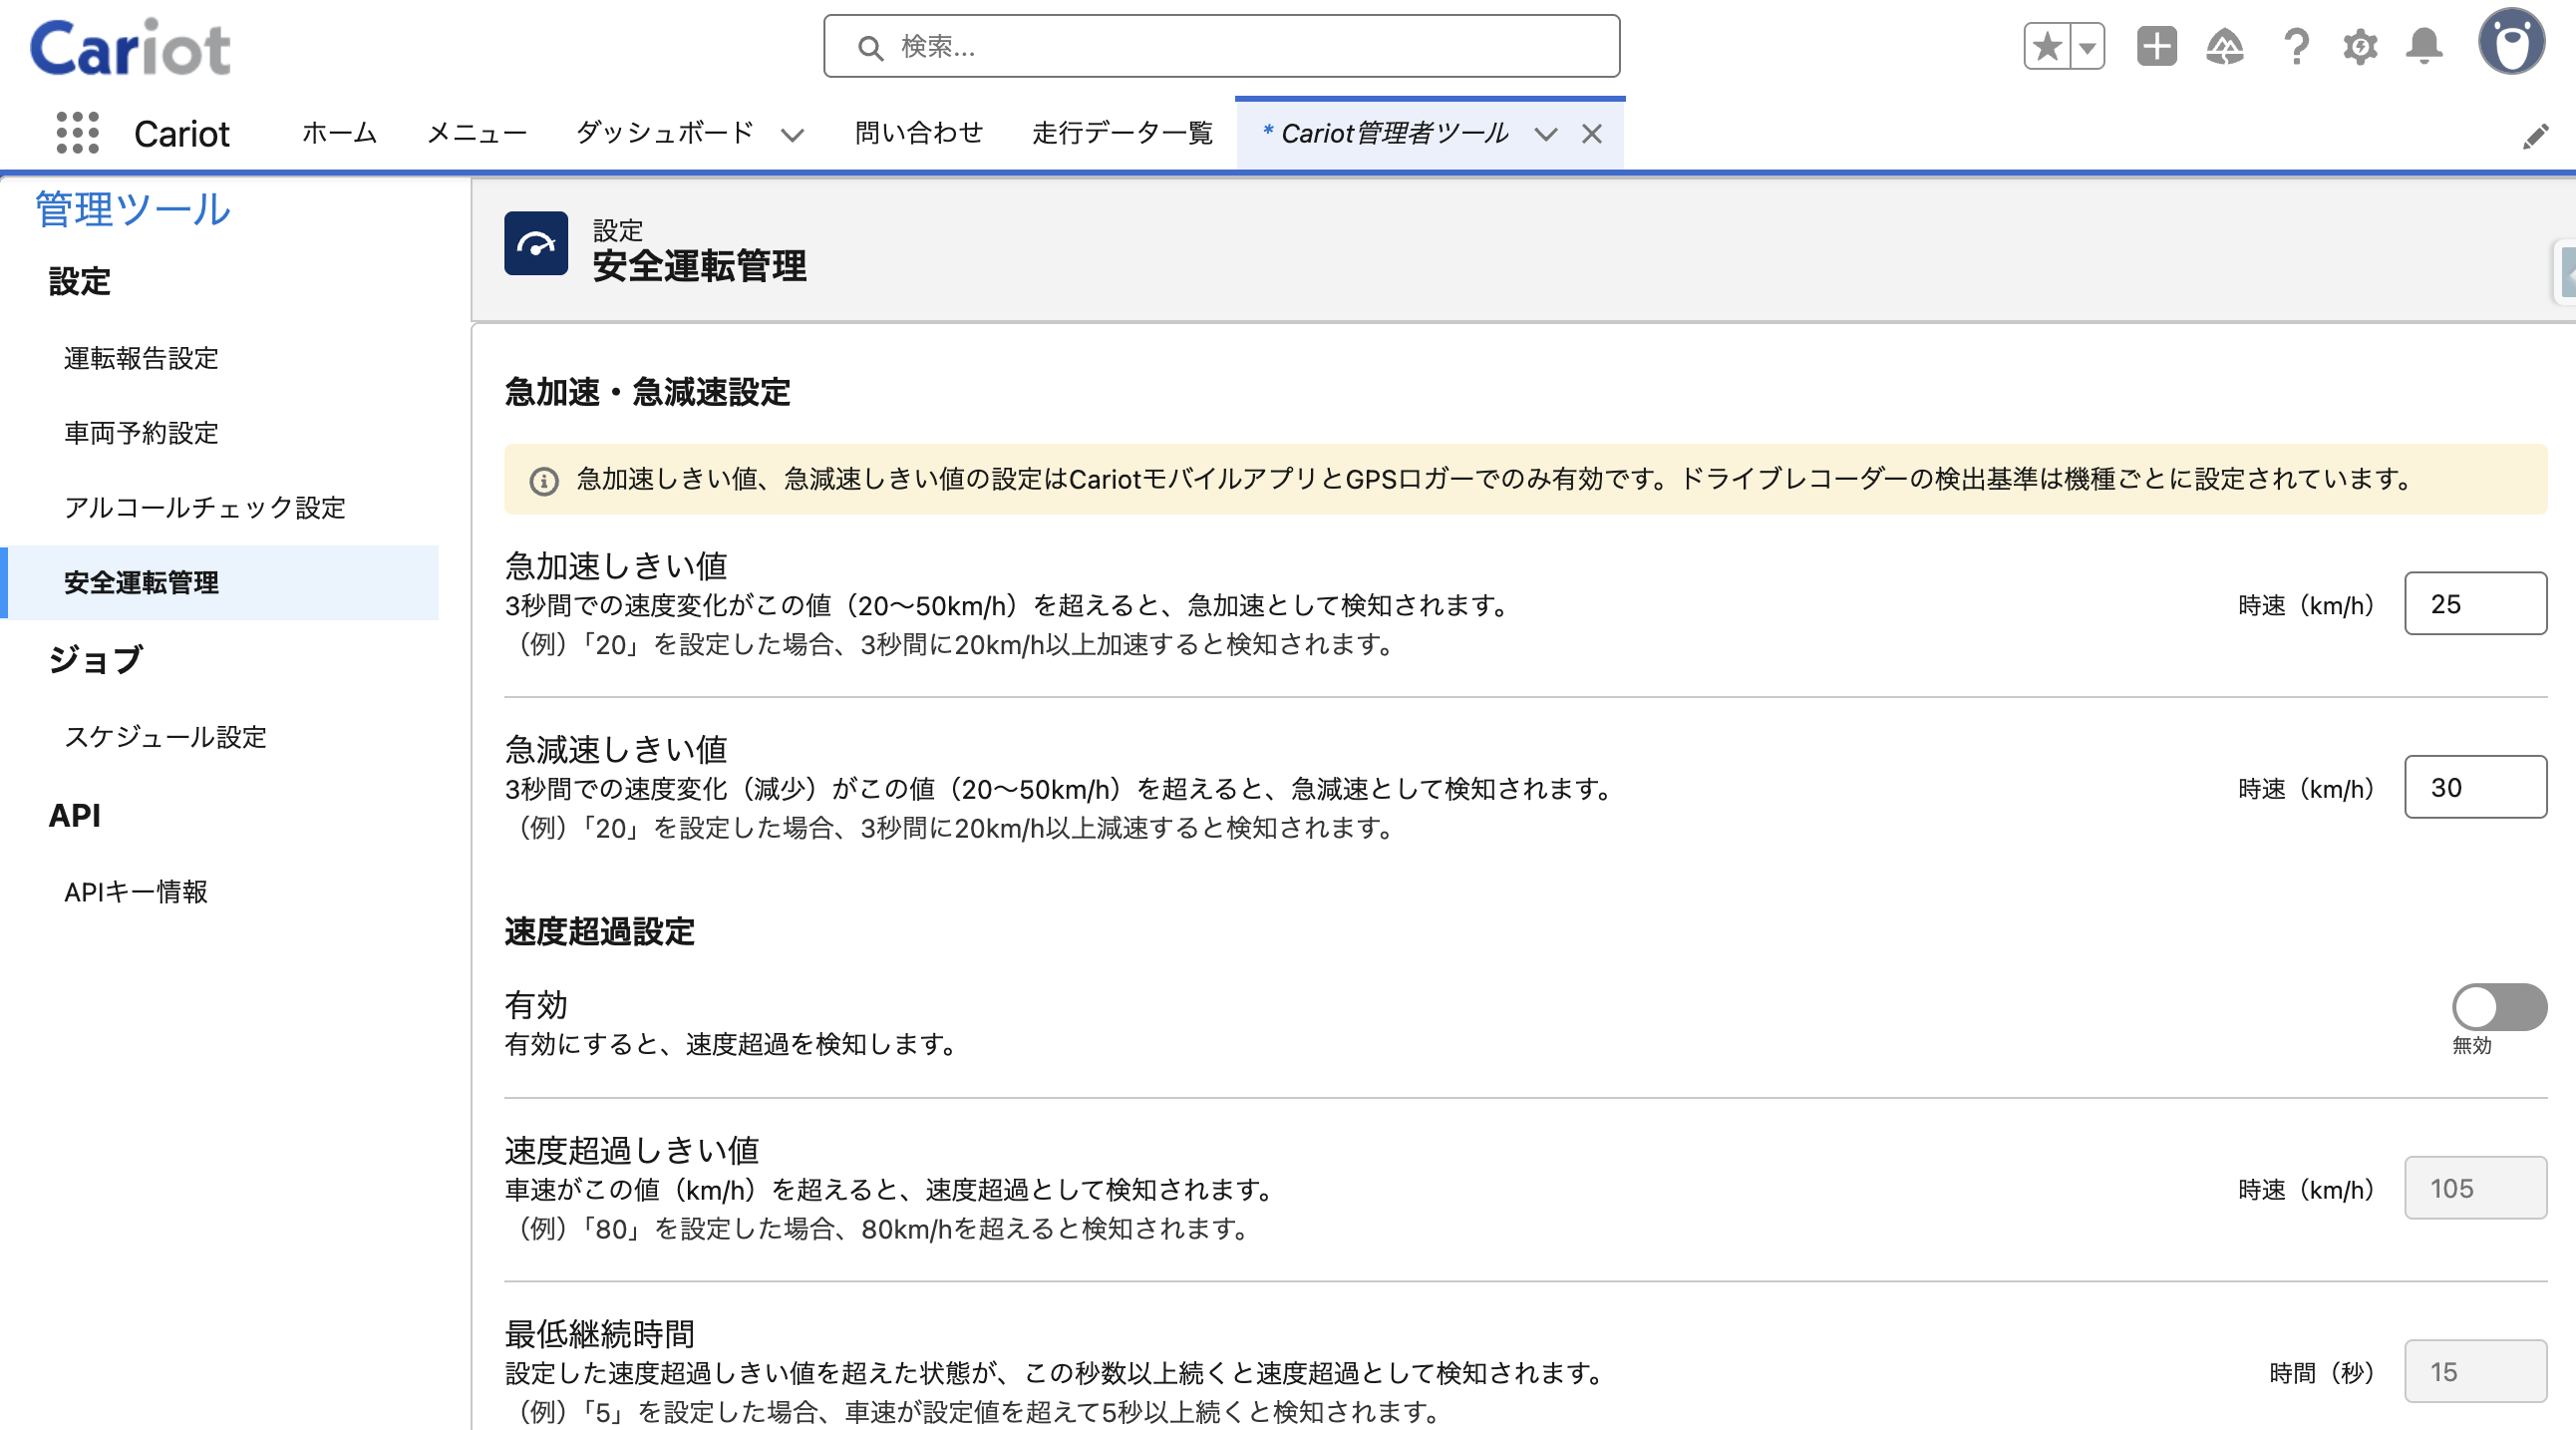Expand the Cariot管理者ツール tab chevron
The height and width of the screenshot is (1430, 2576).
pos(1545,134)
